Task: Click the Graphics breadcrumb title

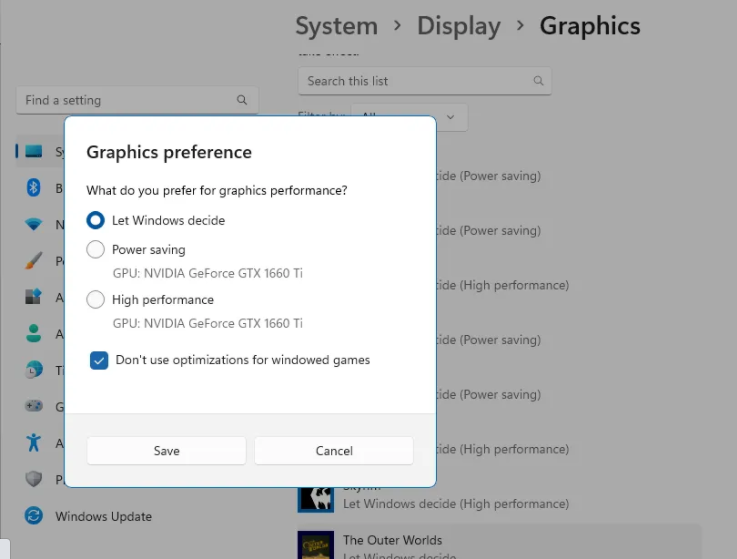Action: click(590, 26)
